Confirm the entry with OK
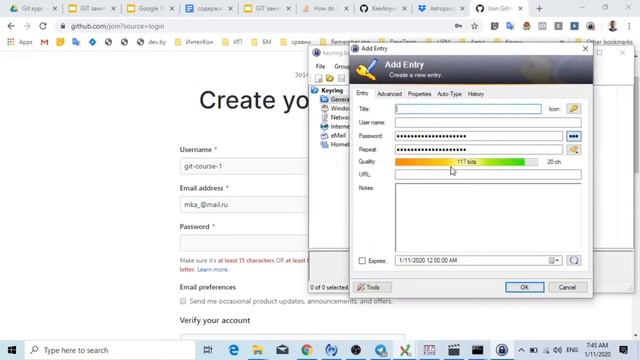640x360 pixels. tap(524, 287)
